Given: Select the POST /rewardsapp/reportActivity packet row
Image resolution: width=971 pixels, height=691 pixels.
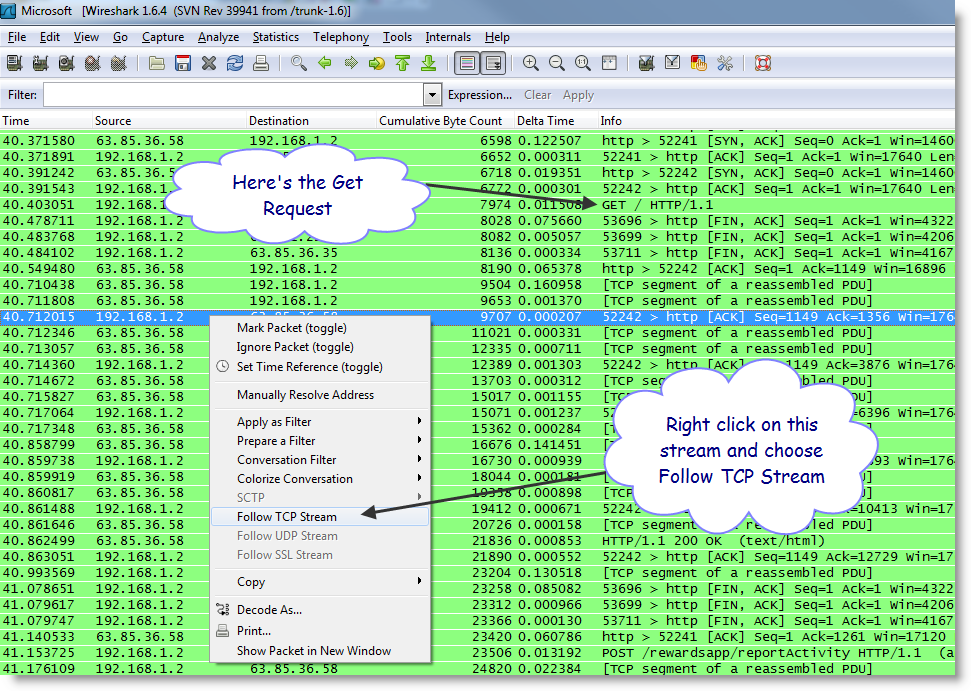Looking at the screenshot, I should click(x=477, y=653).
